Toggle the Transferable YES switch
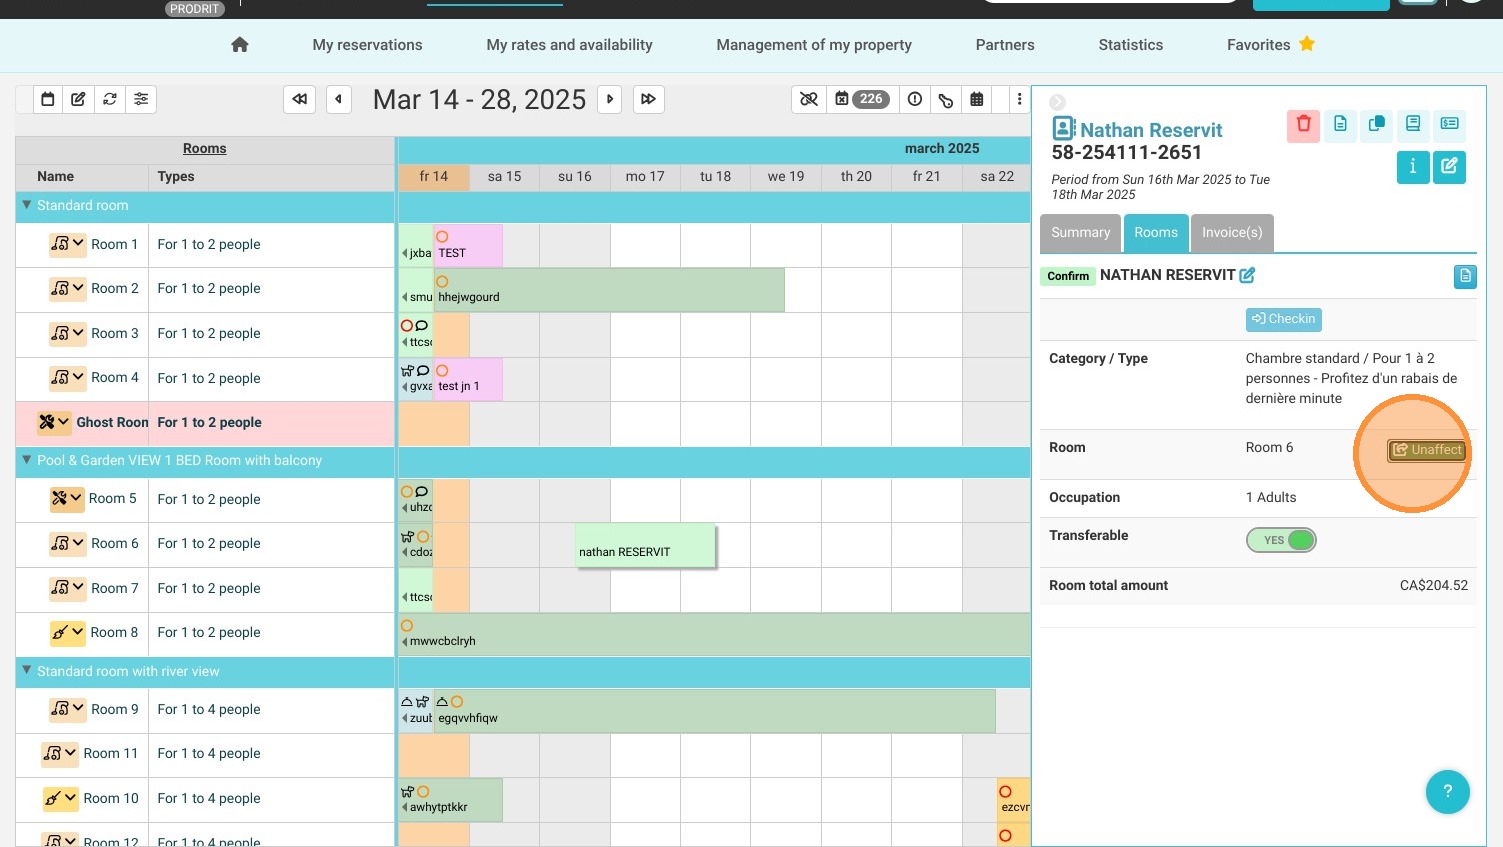This screenshot has width=1503, height=847. pos(1281,540)
